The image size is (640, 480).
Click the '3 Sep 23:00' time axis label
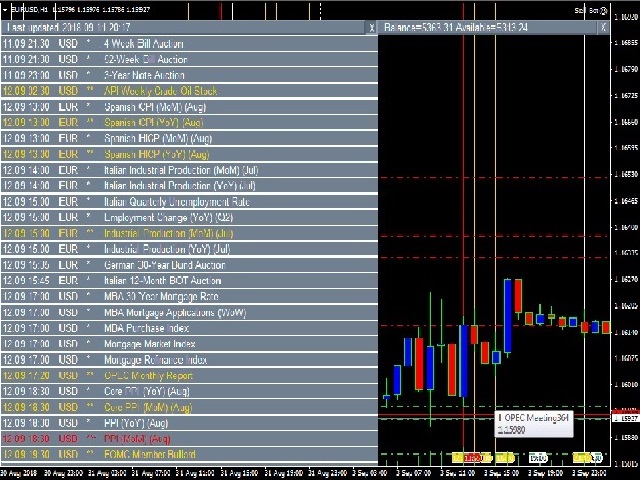pyautogui.click(x=589, y=474)
